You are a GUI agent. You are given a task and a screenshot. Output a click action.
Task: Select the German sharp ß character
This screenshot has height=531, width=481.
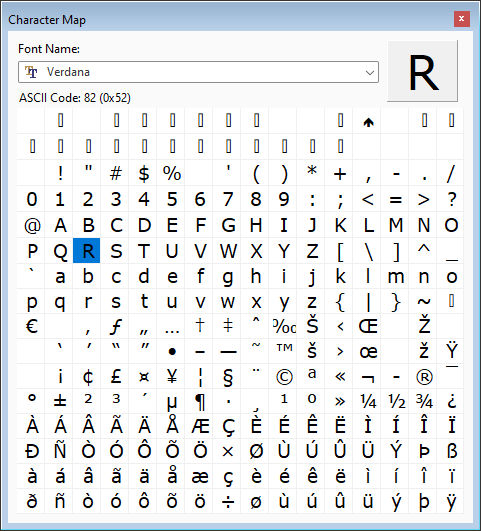point(451,452)
